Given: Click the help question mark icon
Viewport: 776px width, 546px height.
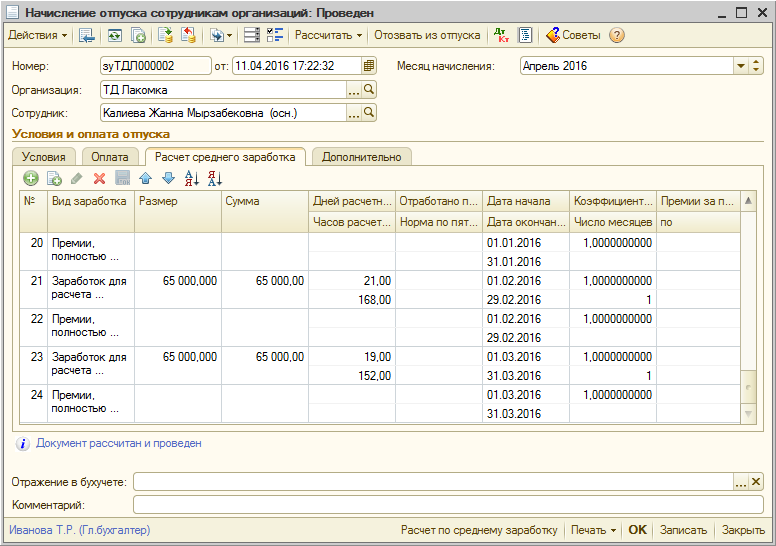Looking at the screenshot, I should click(x=617, y=35).
